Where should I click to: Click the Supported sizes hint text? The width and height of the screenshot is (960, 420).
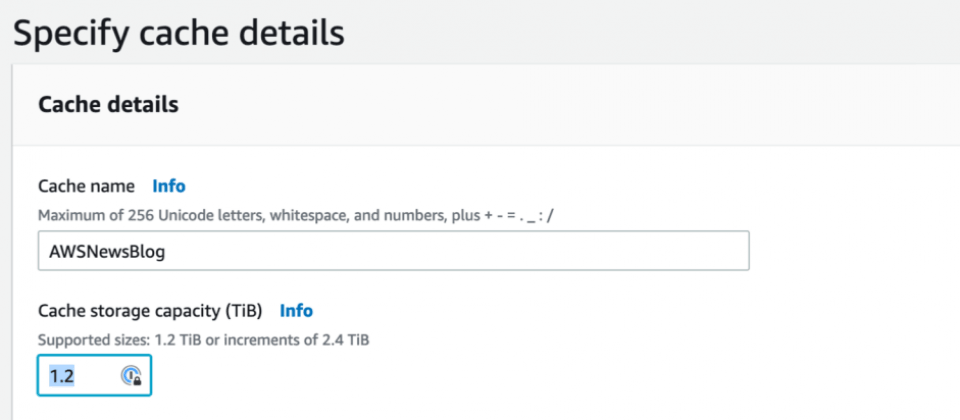[x=203, y=340]
